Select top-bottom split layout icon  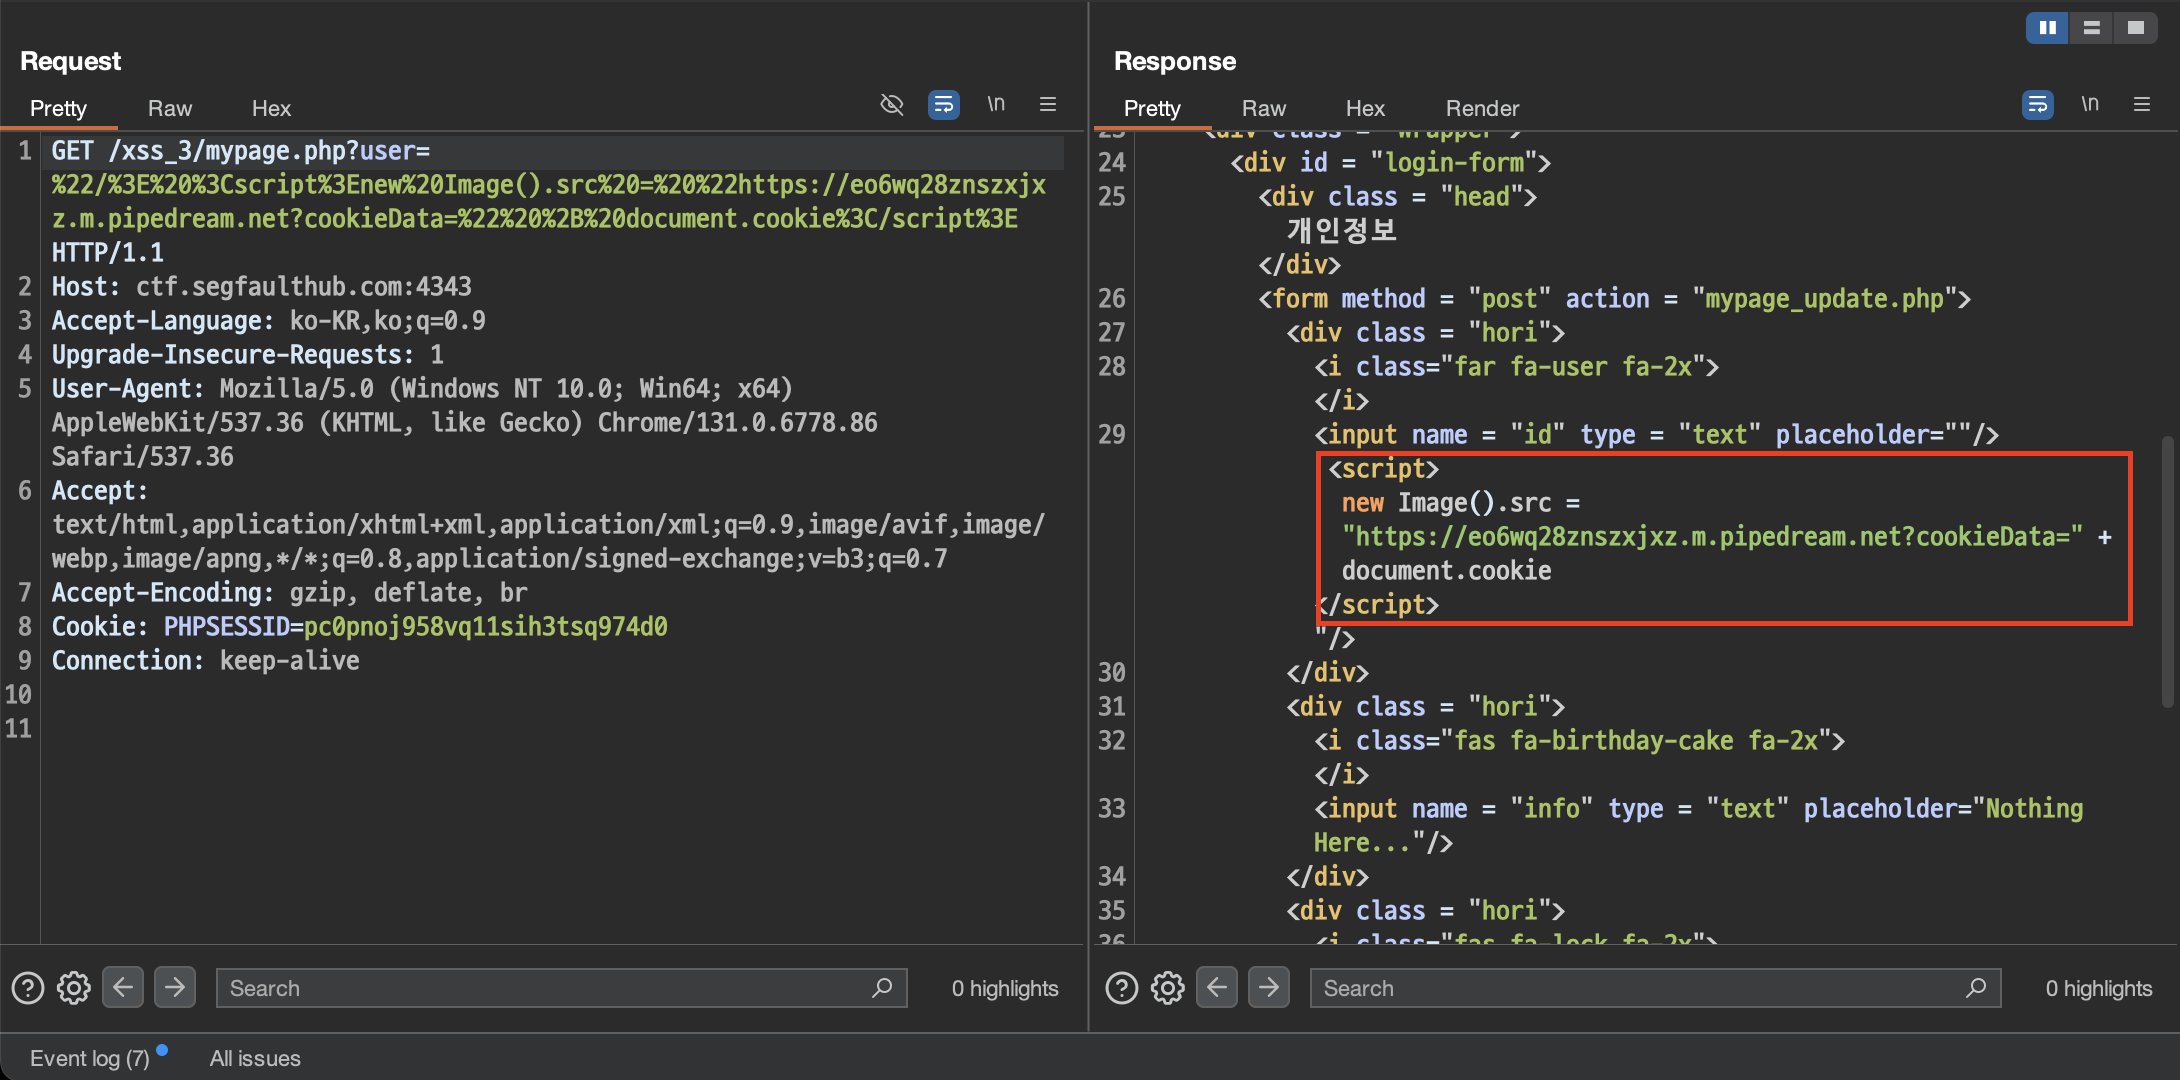(2091, 28)
